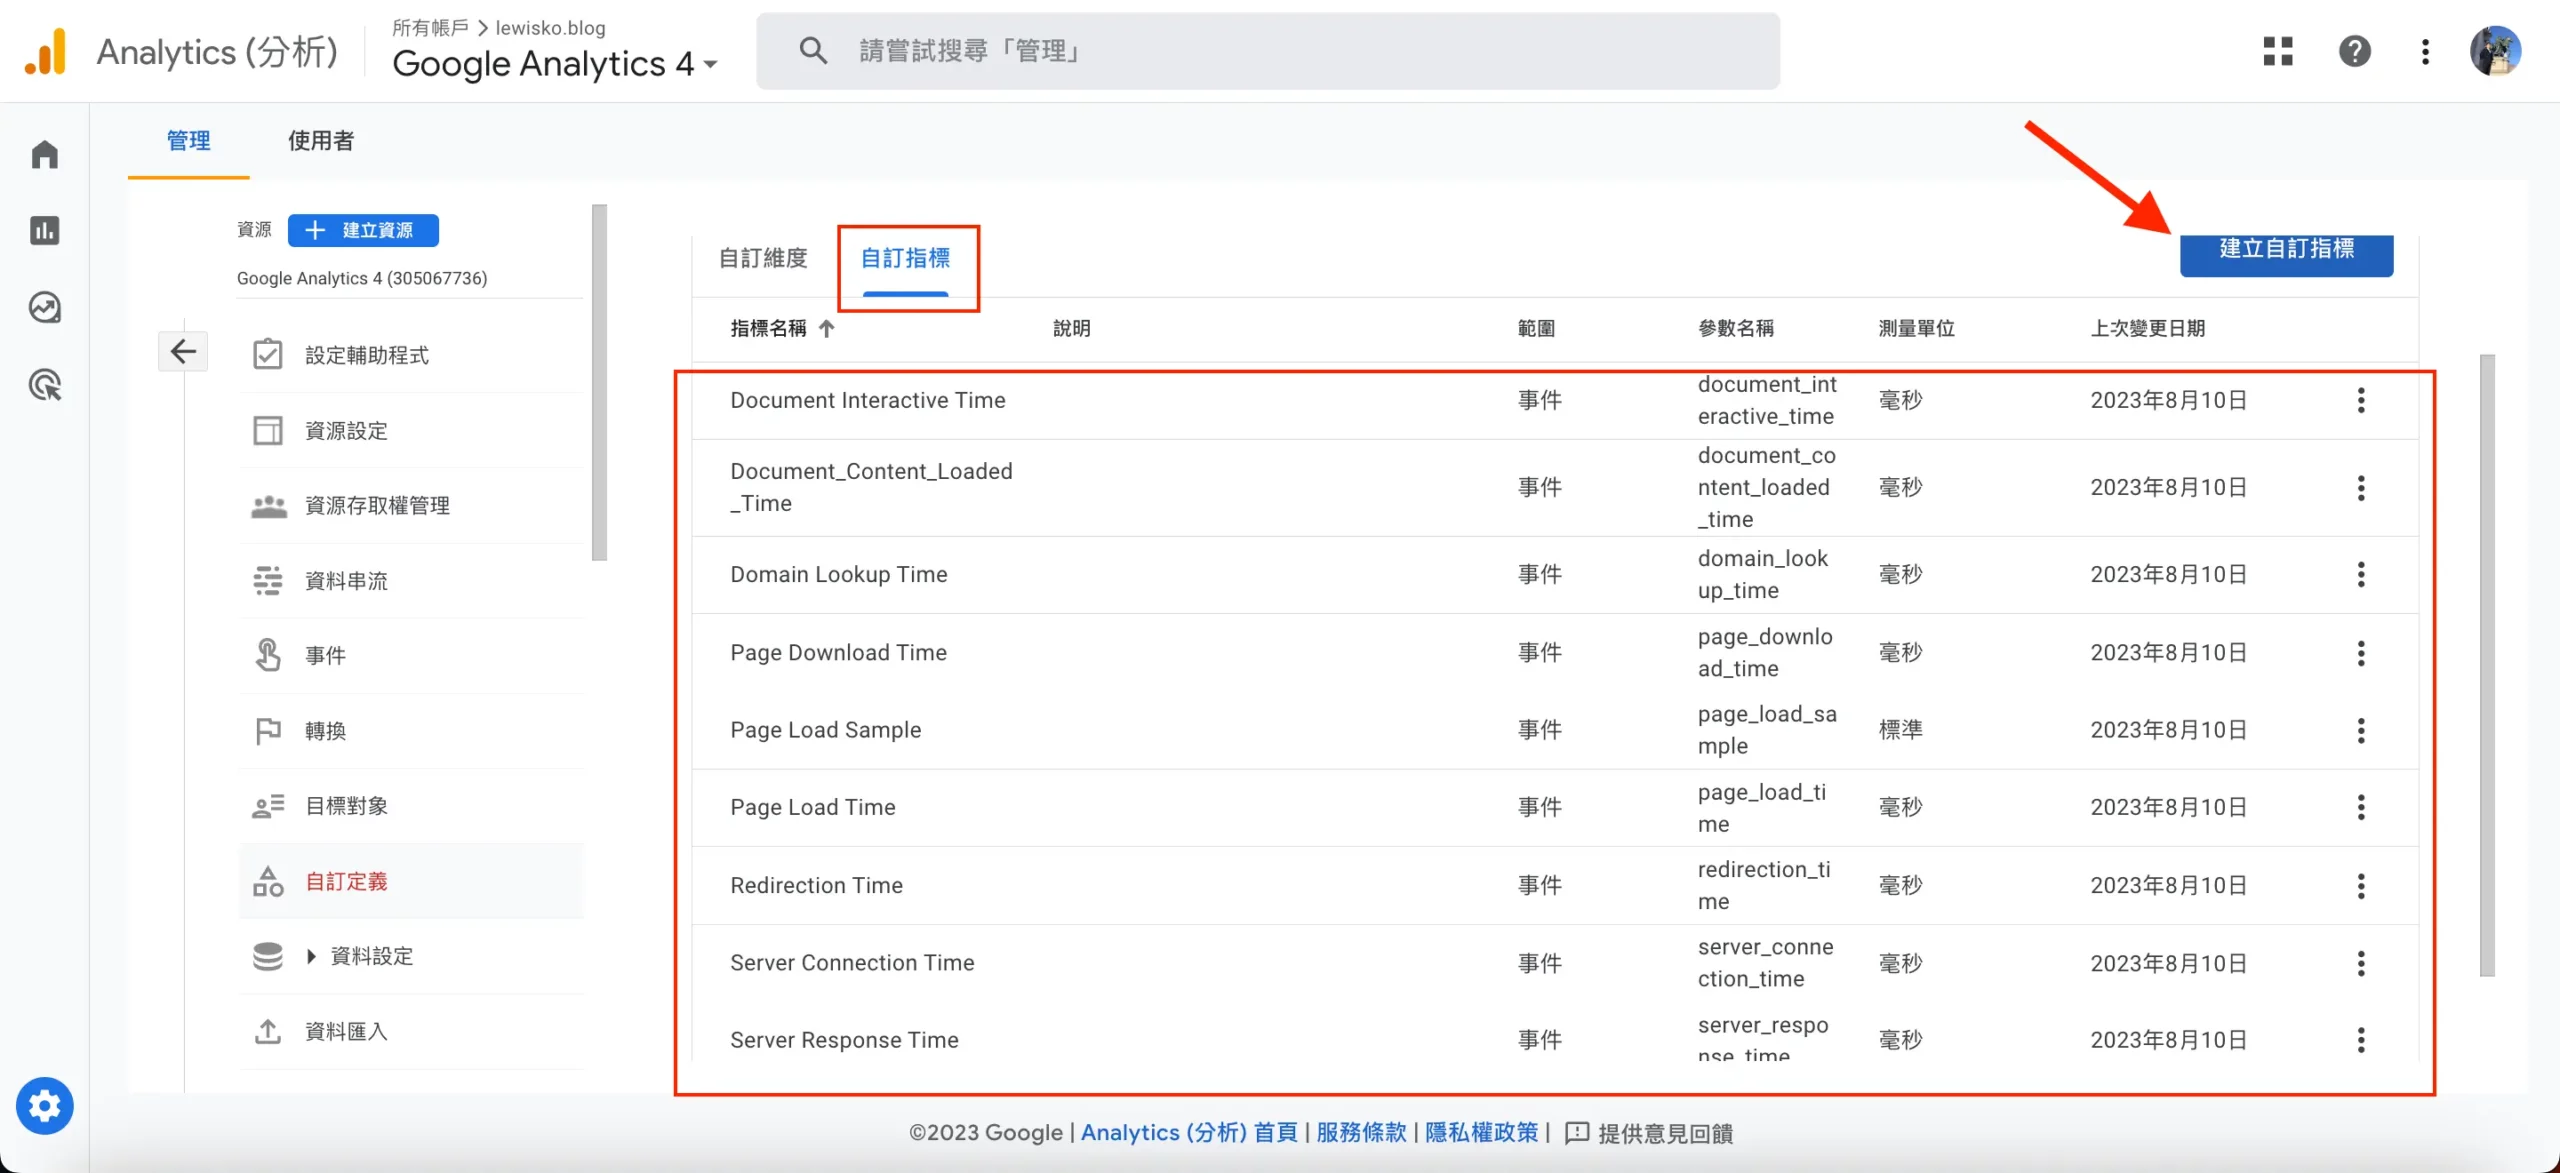The width and height of the screenshot is (2560, 1173).
Task: Open 資源存取權管理 in admin menu
Action: [411, 505]
